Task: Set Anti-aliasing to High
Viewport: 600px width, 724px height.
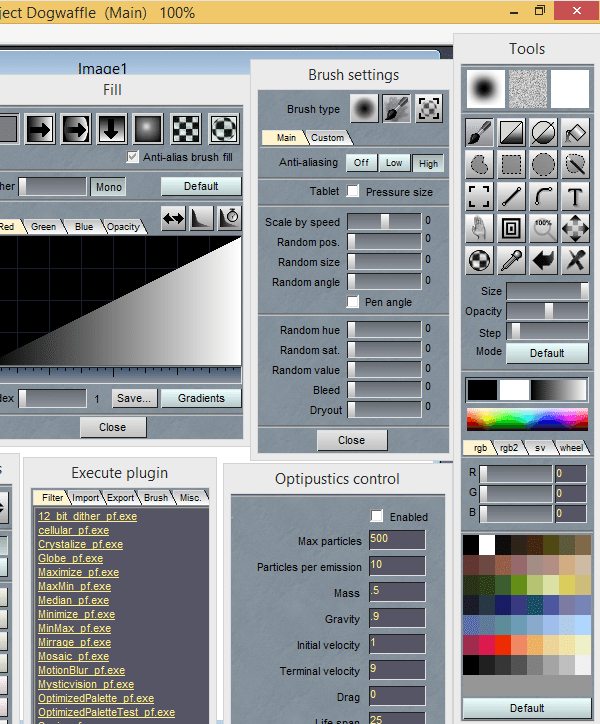Action: tap(428, 163)
